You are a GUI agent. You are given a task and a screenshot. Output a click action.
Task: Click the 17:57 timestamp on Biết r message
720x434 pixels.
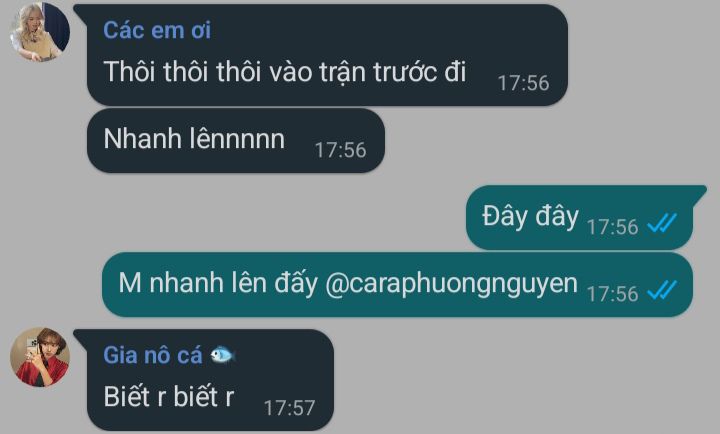(x=289, y=408)
